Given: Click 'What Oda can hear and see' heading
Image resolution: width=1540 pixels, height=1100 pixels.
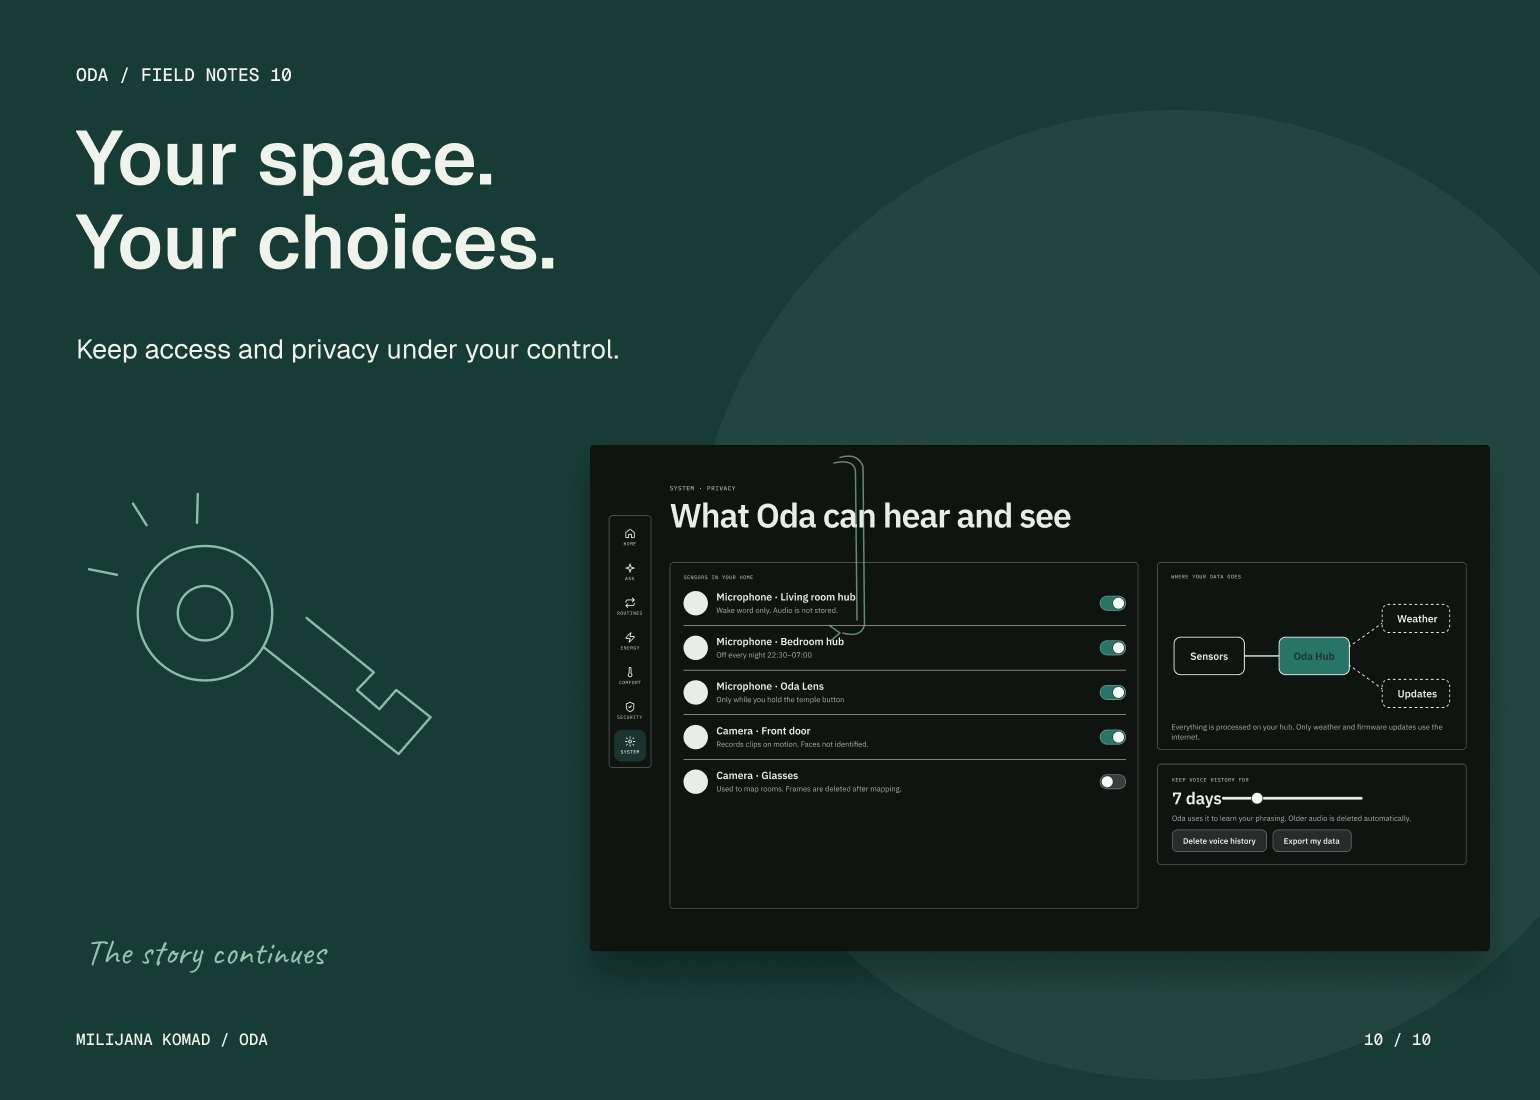Looking at the screenshot, I should [870, 516].
